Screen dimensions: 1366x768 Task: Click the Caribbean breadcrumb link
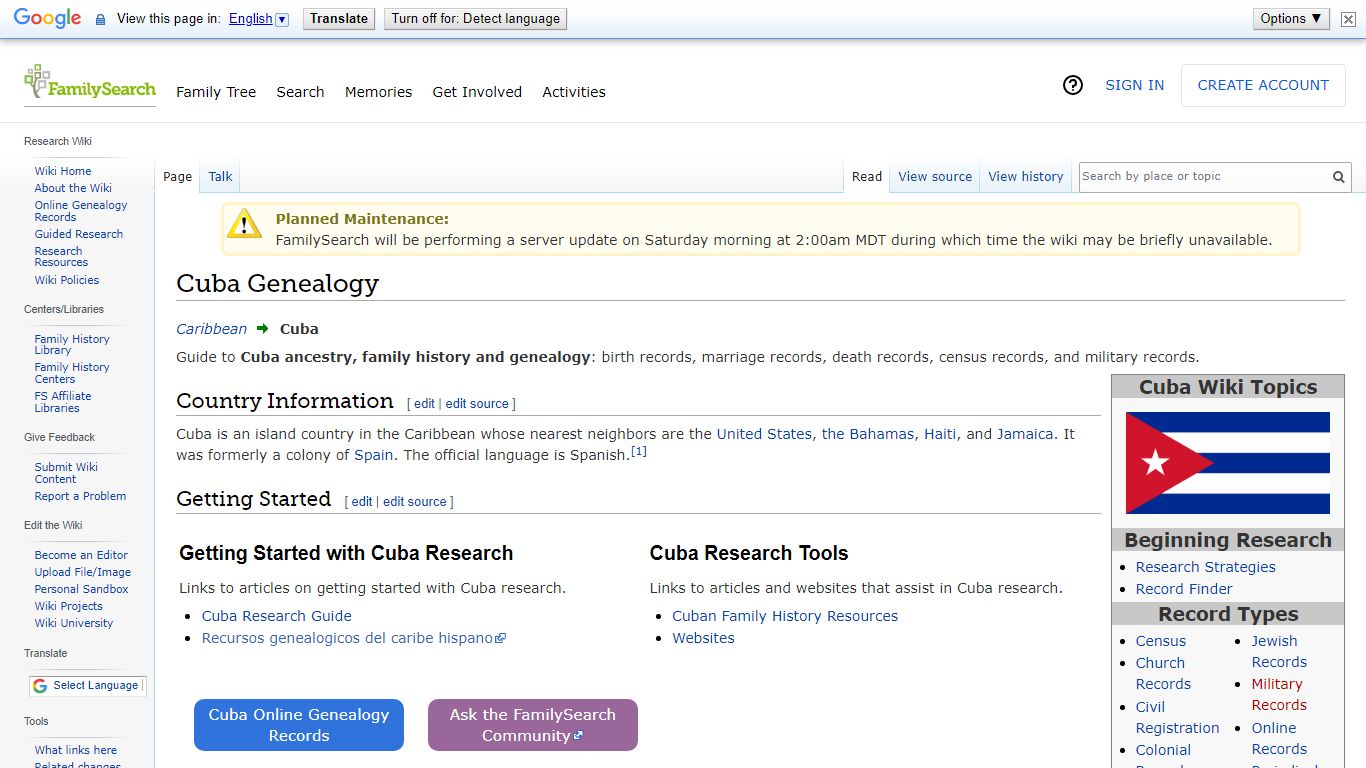point(211,328)
